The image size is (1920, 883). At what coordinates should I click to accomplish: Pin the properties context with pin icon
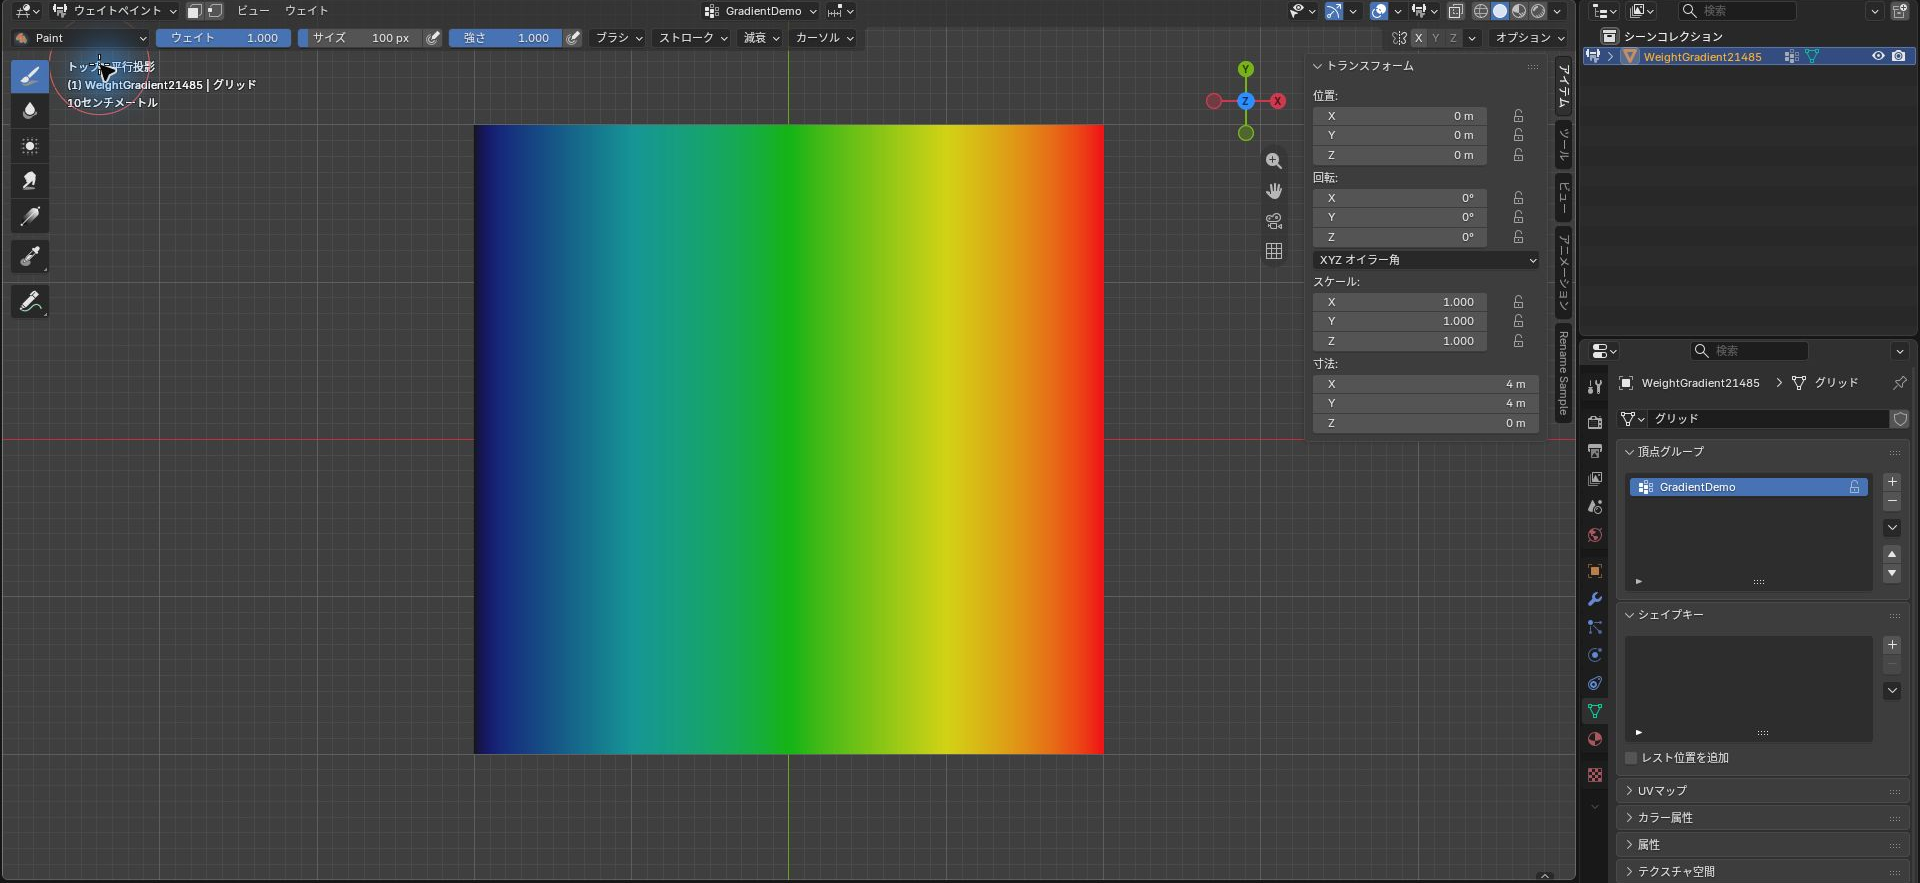point(1899,383)
